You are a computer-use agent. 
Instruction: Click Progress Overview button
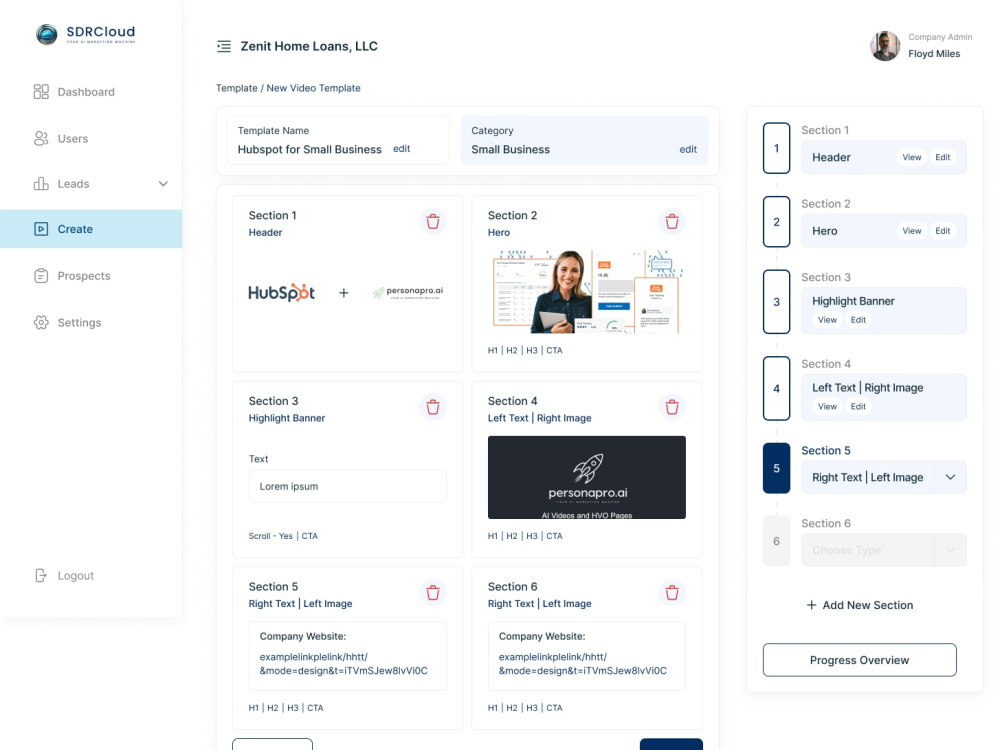(x=860, y=660)
